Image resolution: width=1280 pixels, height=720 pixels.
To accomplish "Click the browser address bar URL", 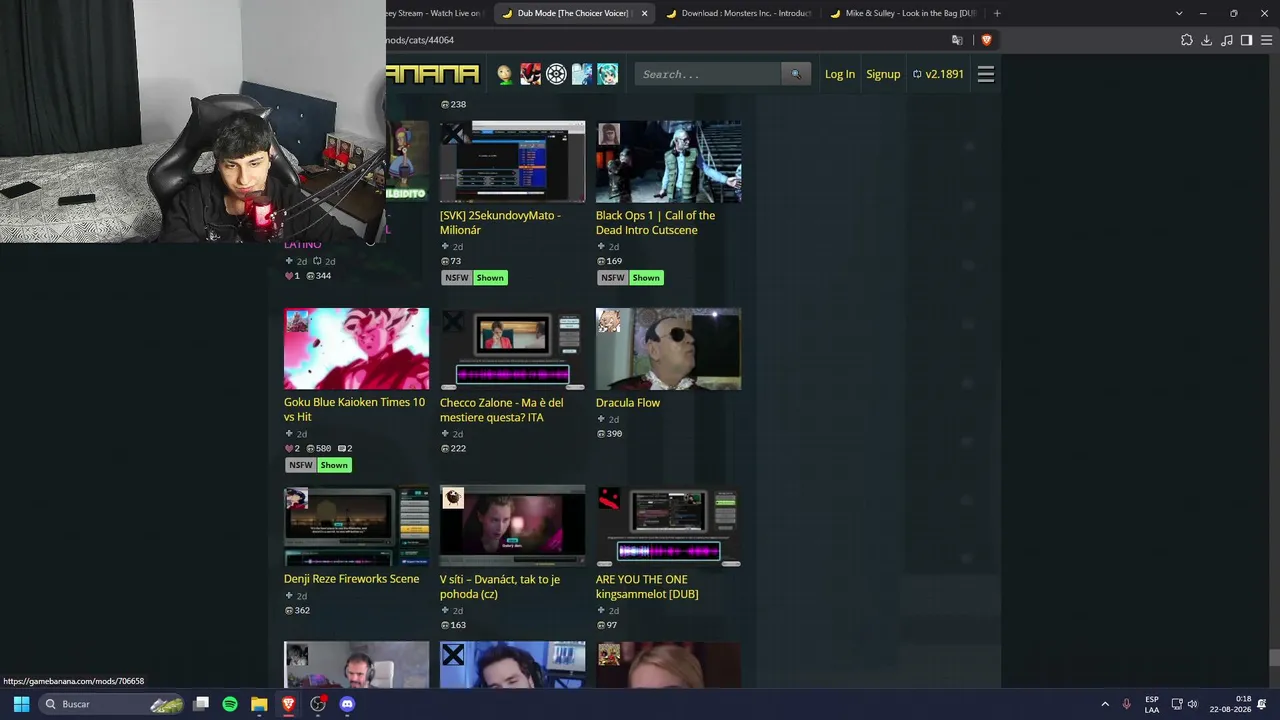I will [x=420, y=40].
